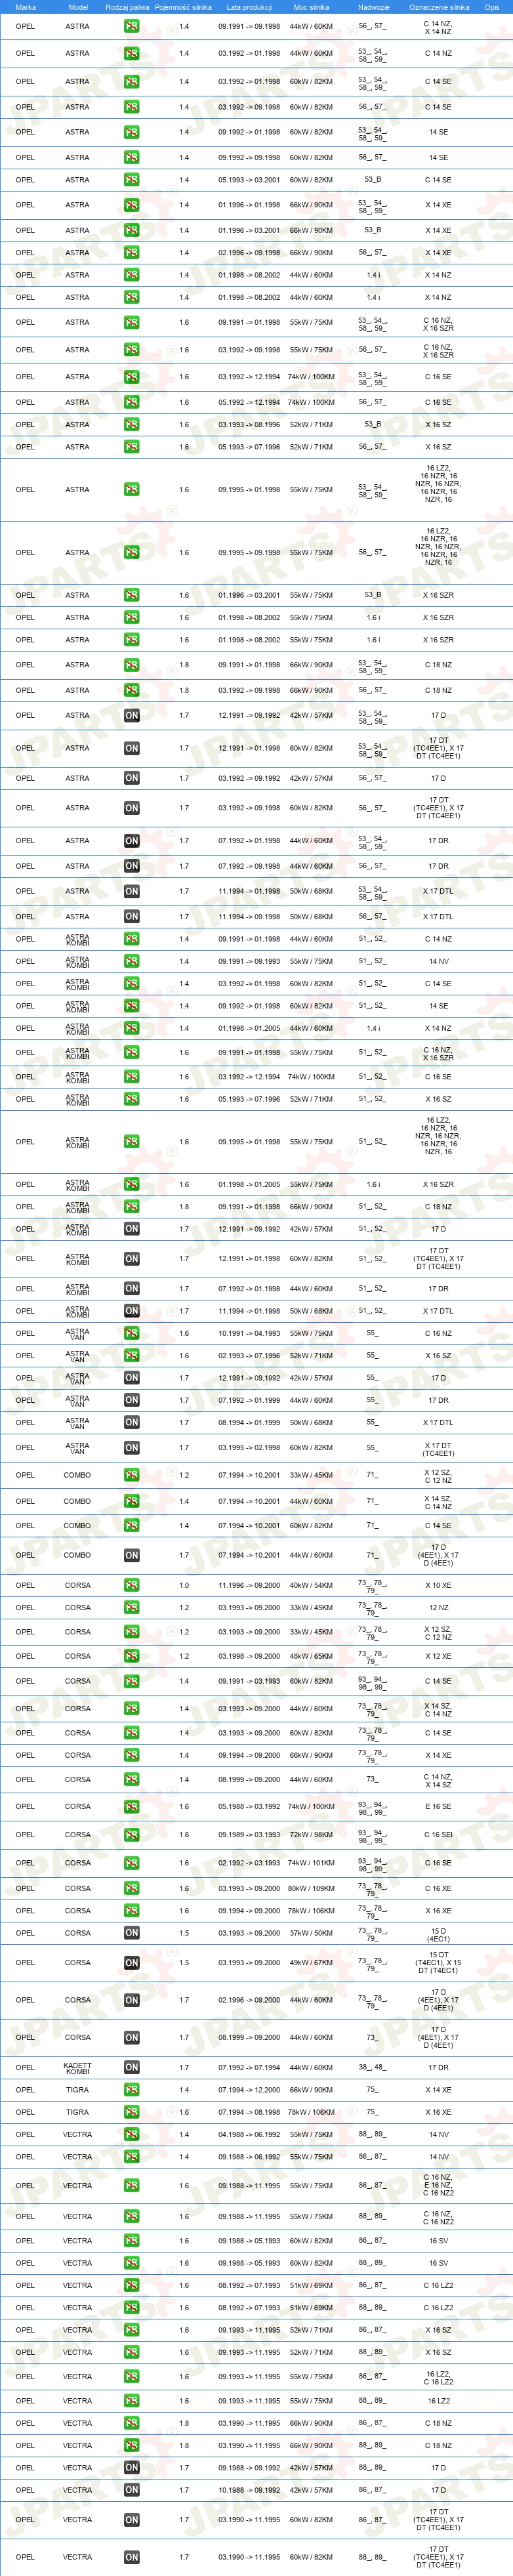513x2576 pixels.
Task: Click petrol icon in Corsa 80kW / 109KM row
Action: click(131, 1888)
